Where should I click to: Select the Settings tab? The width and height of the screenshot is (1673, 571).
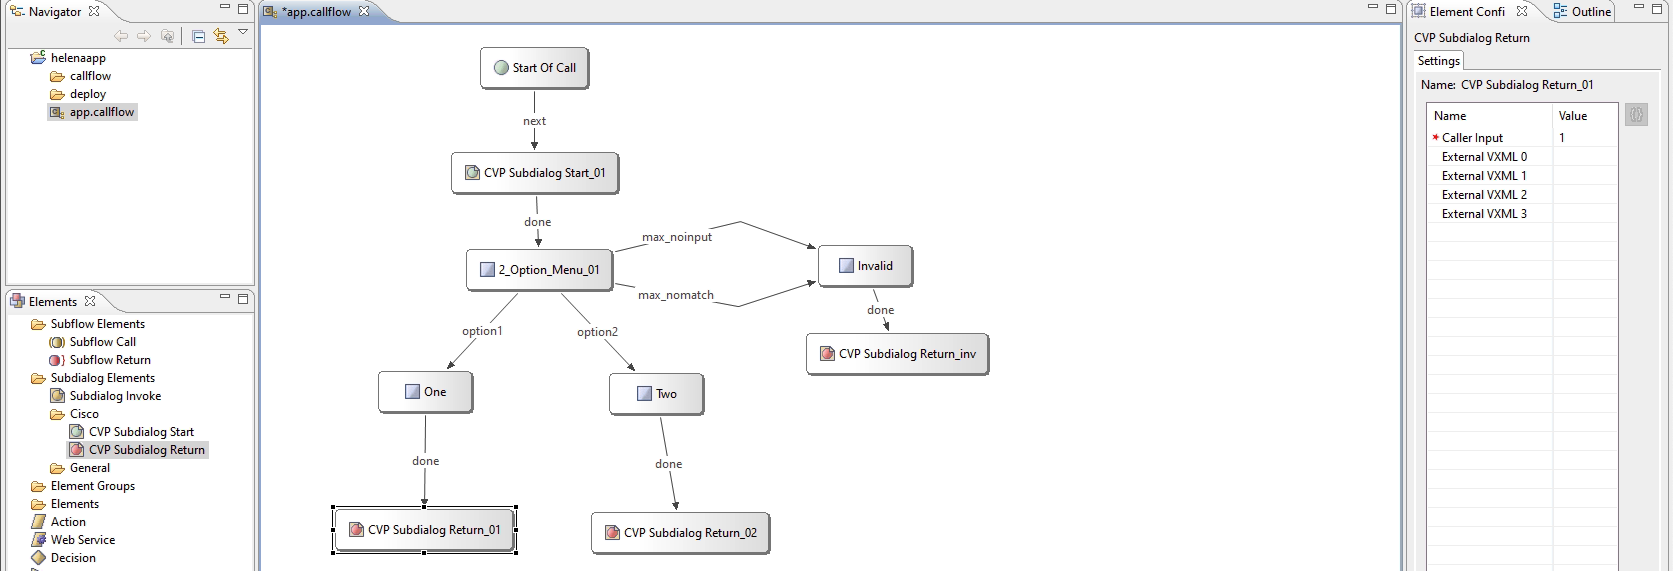pyautogui.click(x=1438, y=61)
